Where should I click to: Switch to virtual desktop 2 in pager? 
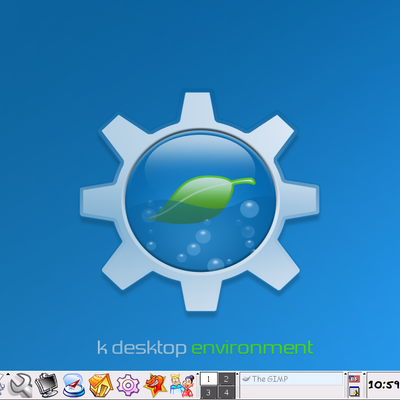tap(227, 379)
